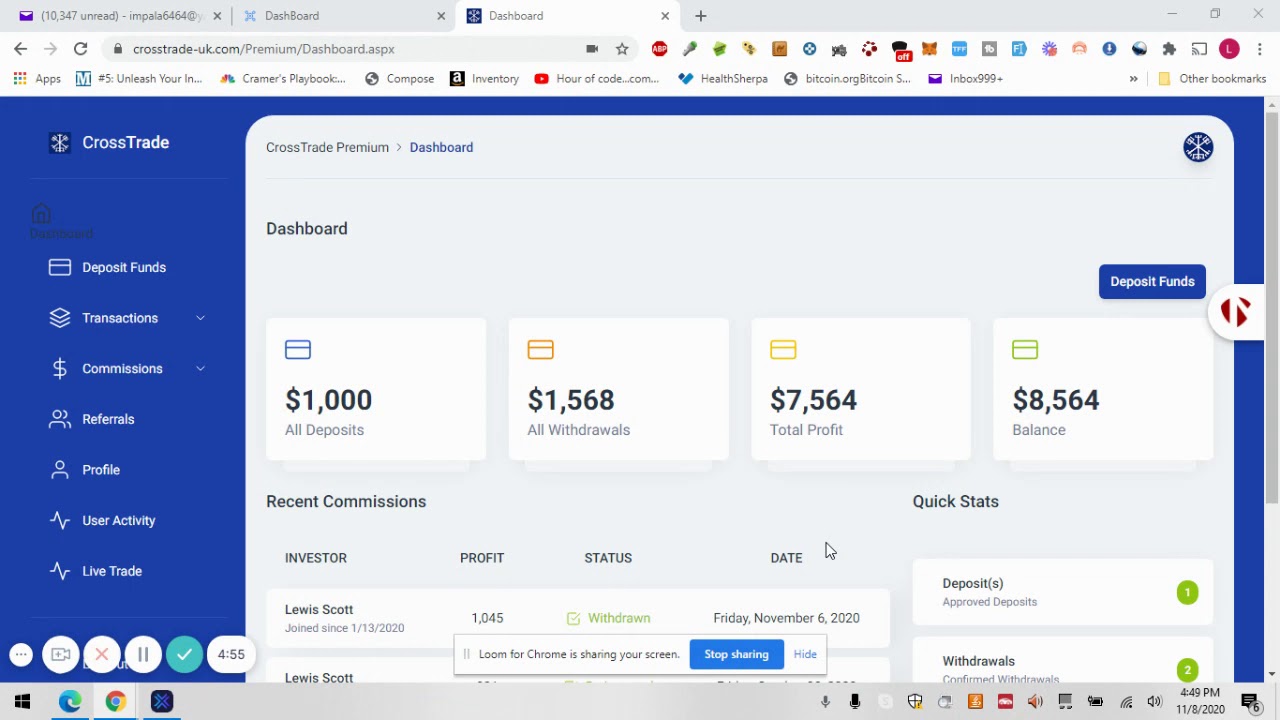Open the Referrals page
This screenshot has height=720, width=1280.
(92, 419)
